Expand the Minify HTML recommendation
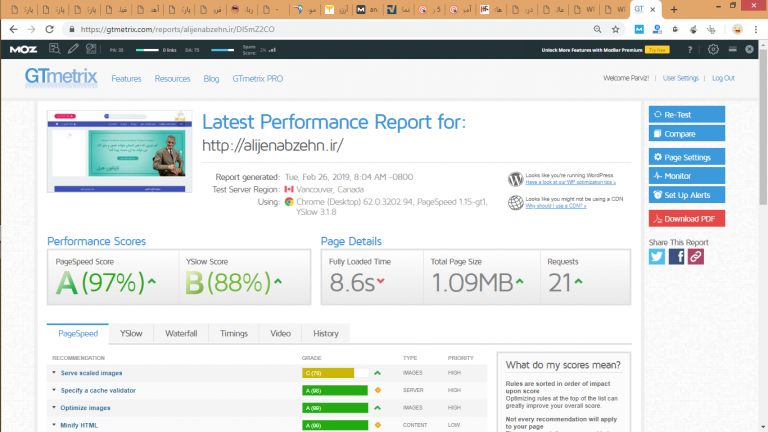Viewport: 768px width, 432px height. pos(79,425)
